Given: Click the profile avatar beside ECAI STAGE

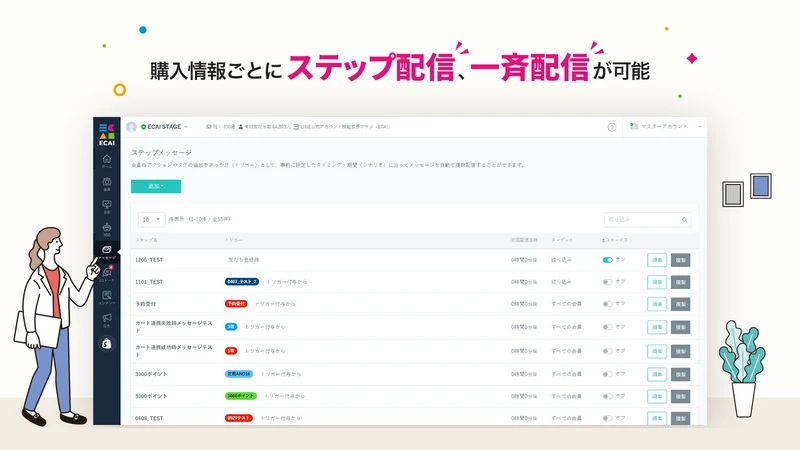Looking at the screenshot, I should (x=132, y=127).
